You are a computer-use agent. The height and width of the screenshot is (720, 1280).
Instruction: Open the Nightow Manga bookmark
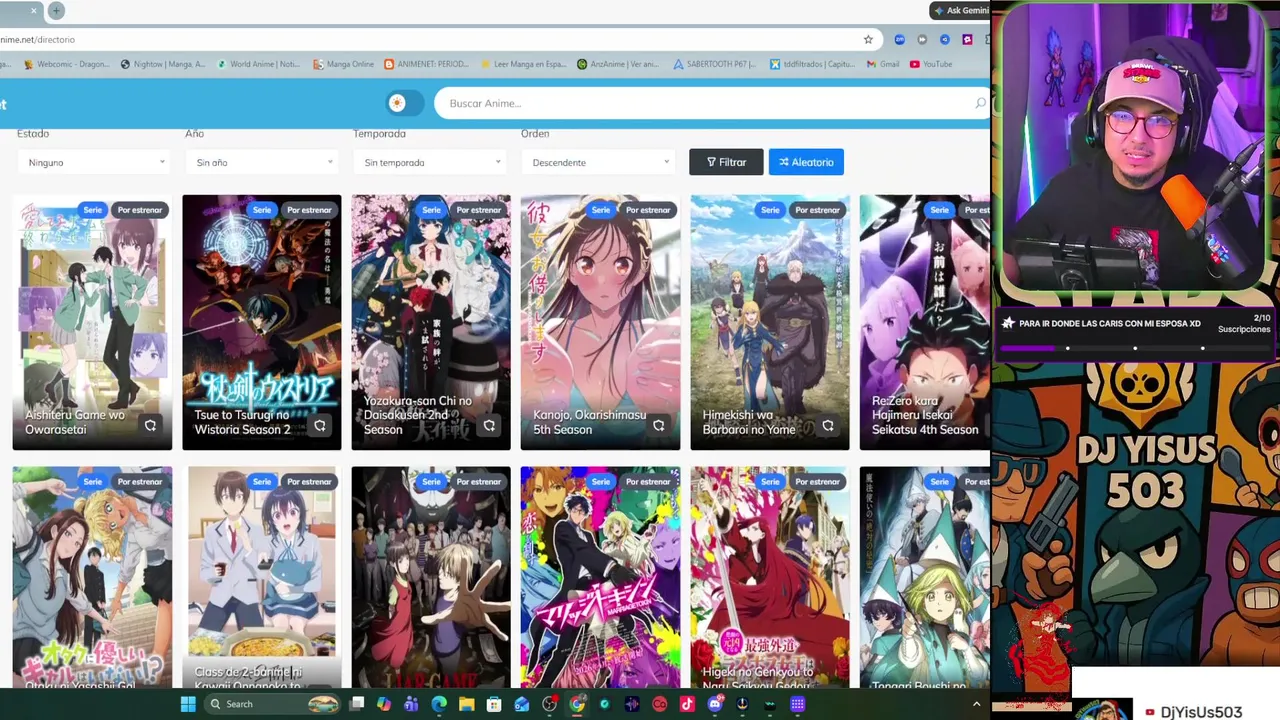163,64
